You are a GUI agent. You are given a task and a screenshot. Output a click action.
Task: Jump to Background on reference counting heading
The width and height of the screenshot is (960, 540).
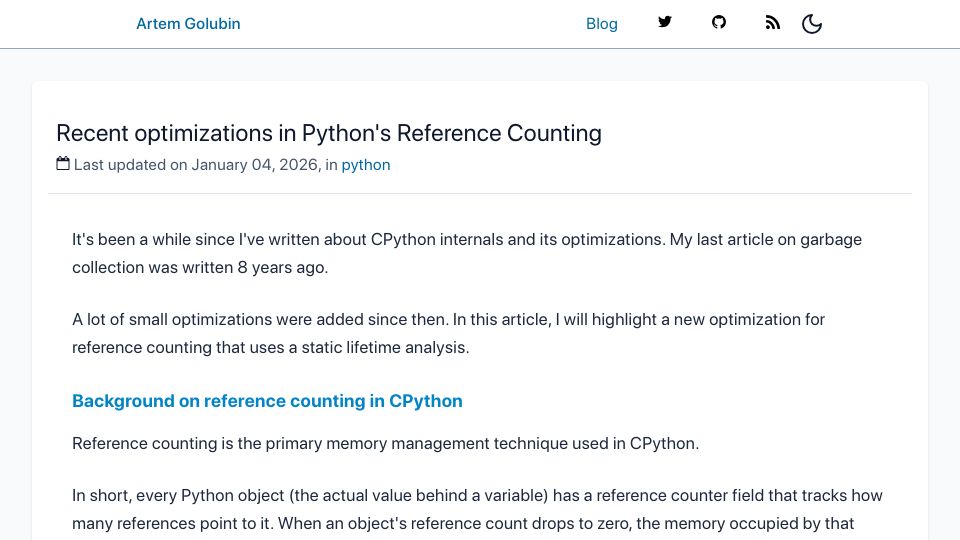pos(267,401)
